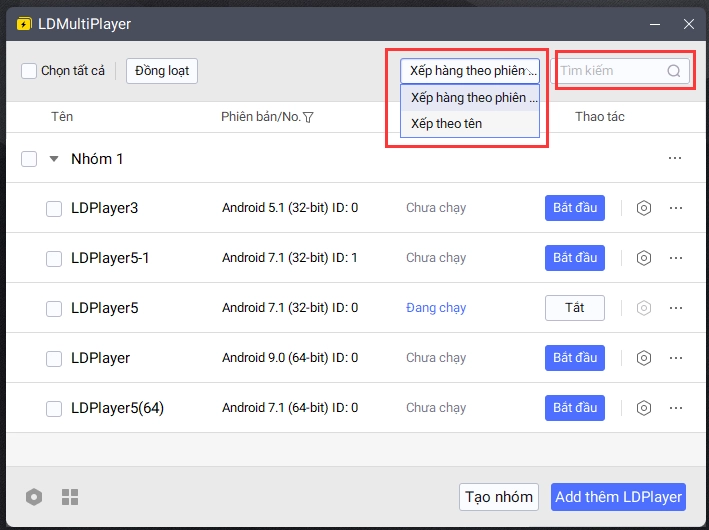709x530 pixels.
Task: Collapse the Nhóm 1 group triangle
Action: click(54, 159)
